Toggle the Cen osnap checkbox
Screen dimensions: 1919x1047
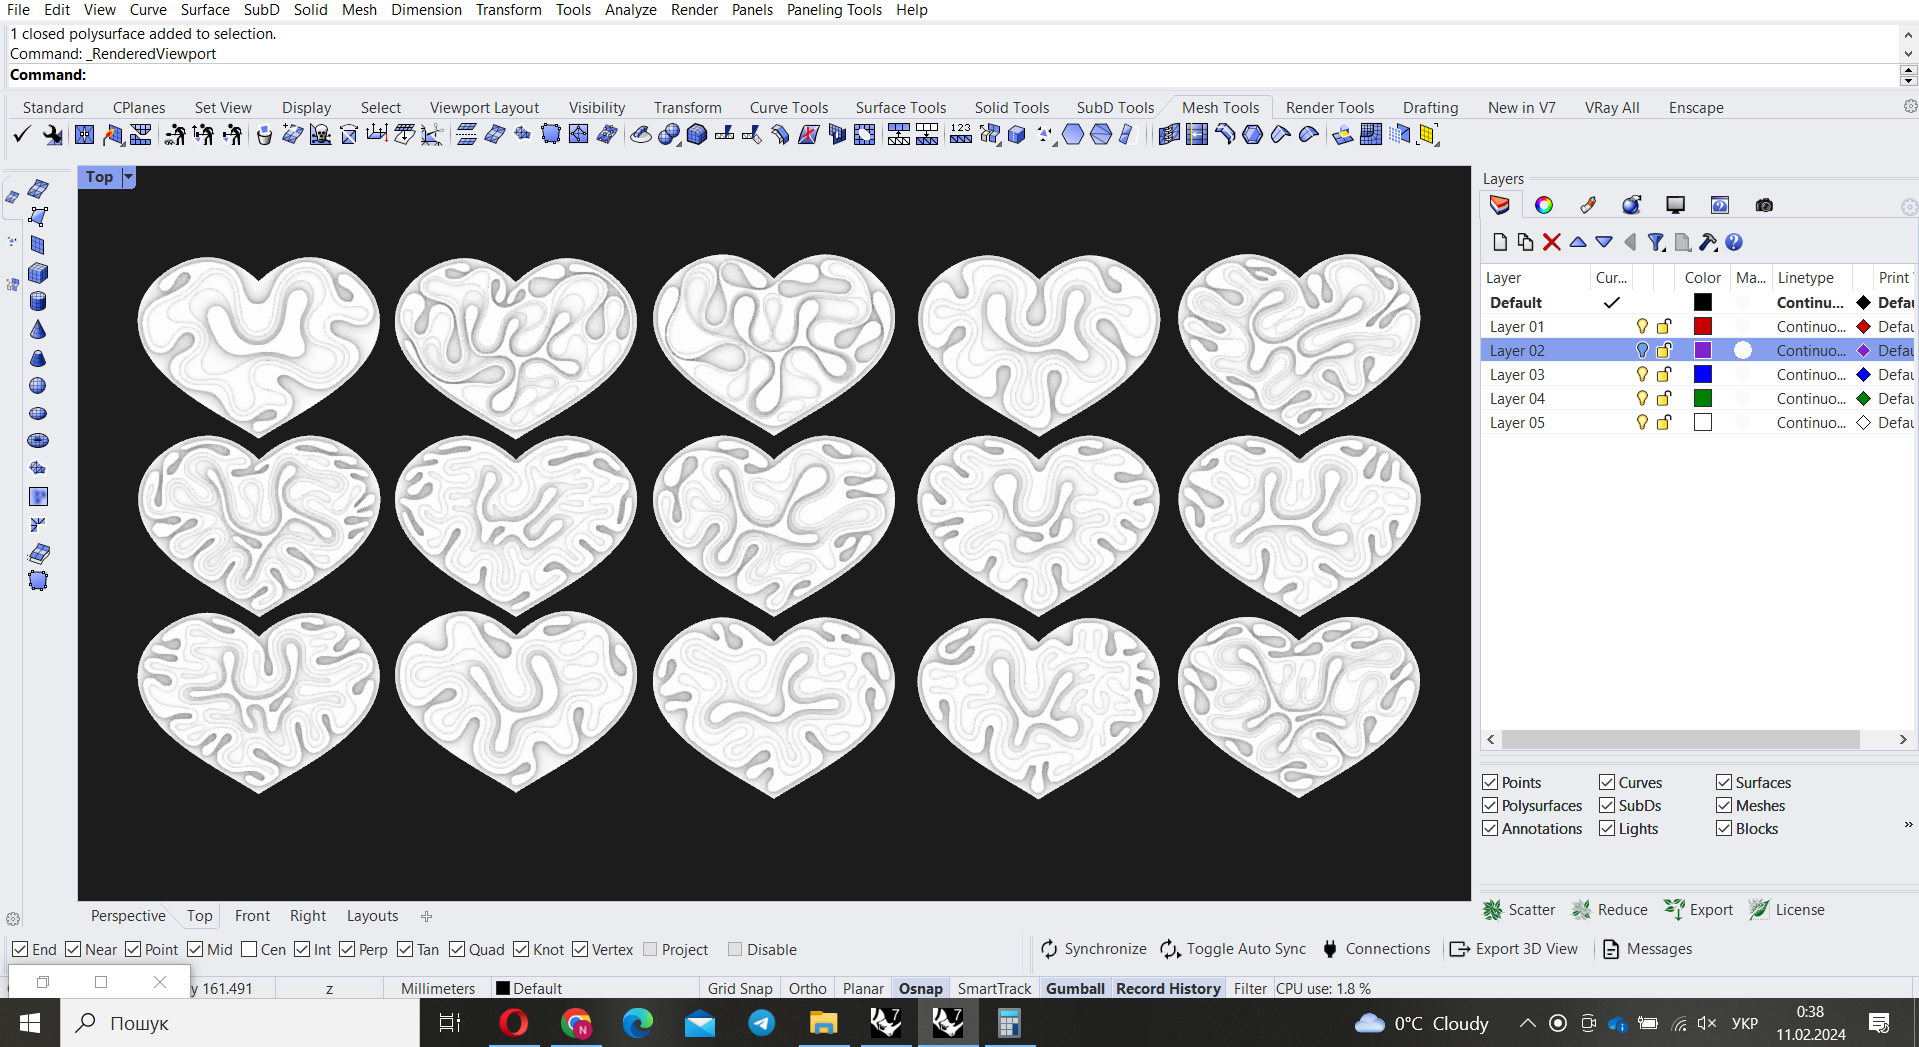(x=249, y=949)
